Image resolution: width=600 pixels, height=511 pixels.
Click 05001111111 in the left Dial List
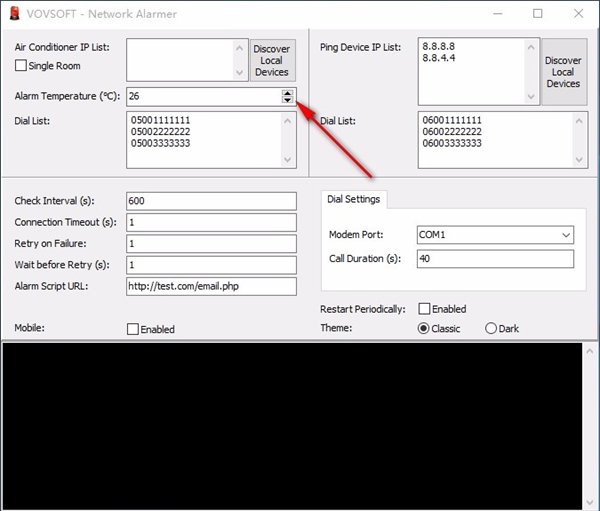click(x=160, y=120)
